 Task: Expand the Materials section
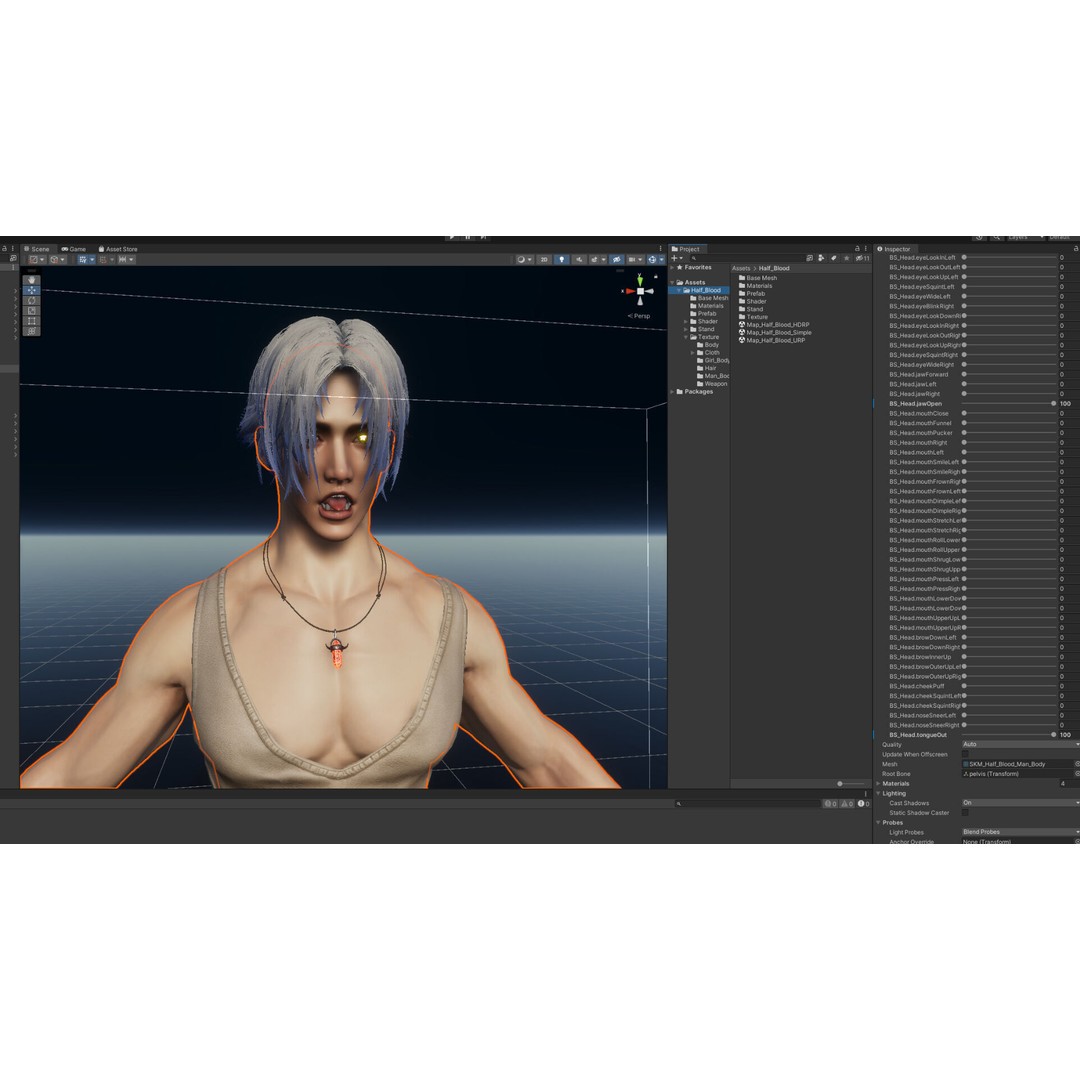tap(878, 784)
